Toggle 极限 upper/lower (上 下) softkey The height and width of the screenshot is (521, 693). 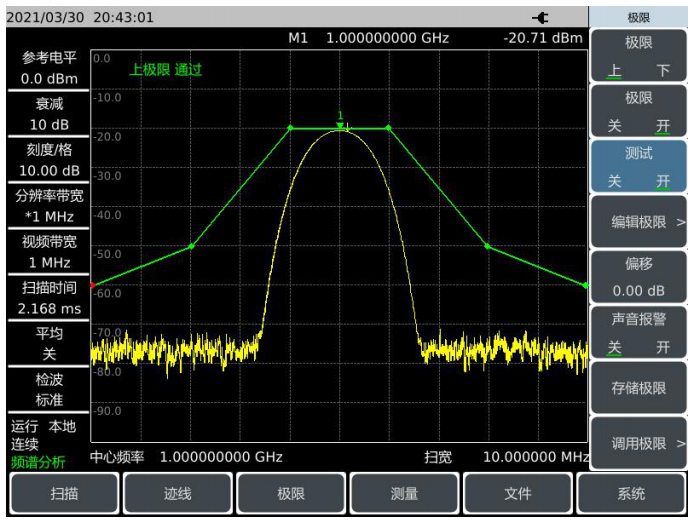pos(638,56)
